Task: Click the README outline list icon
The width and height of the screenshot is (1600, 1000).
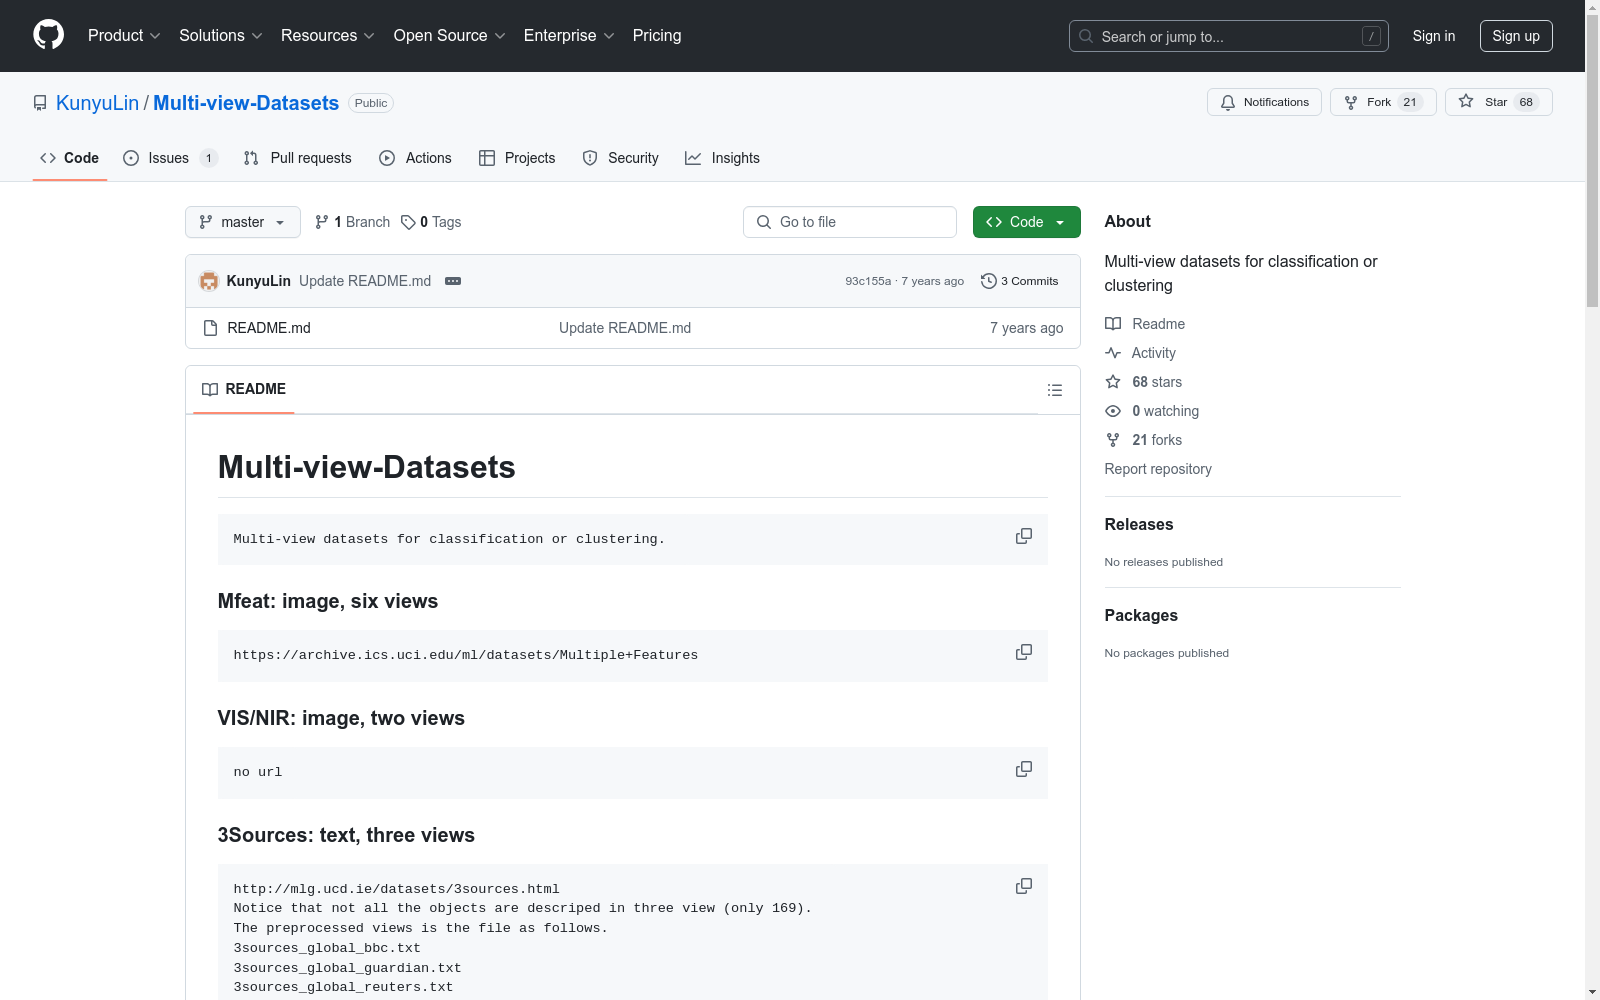Action: pyautogui.click(x=1054, y=390)
